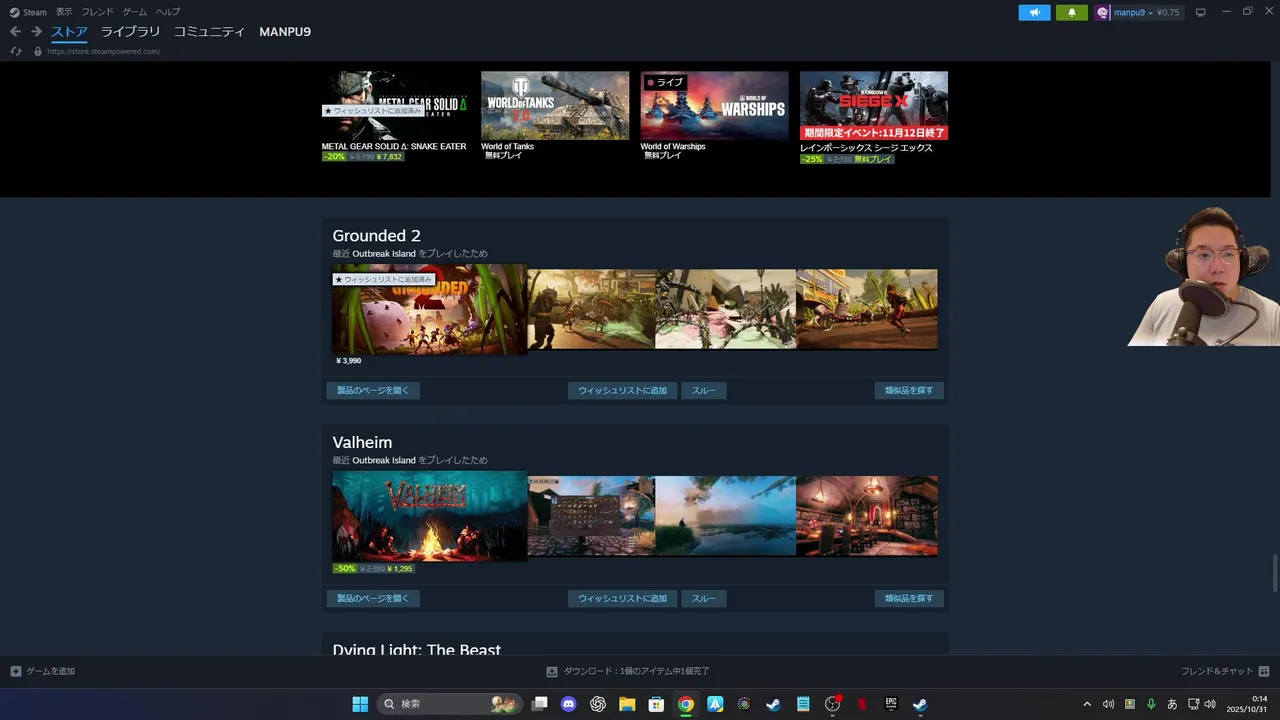
Task: Open Grounded 2 product page button
Action: pos(373,390)
